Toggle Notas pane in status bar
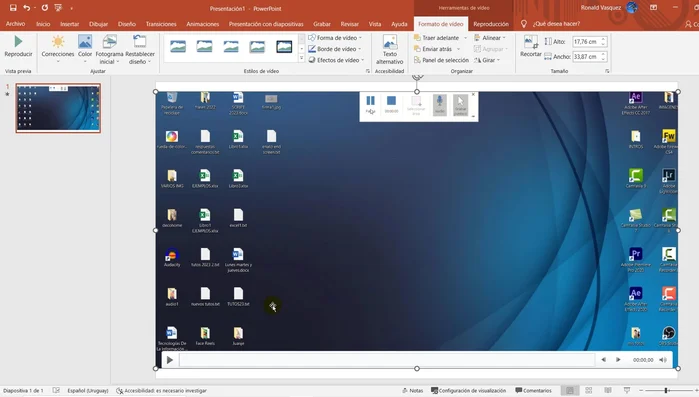This screenshot has width=699, height=397. [412, 391]
